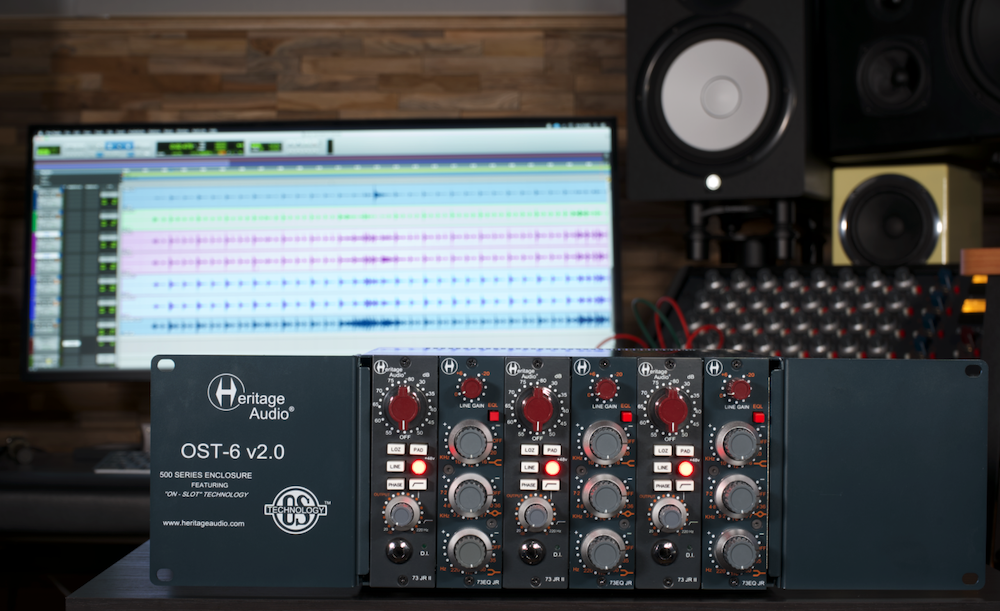Click the D.I. input jack on right 73 JR II
1000x611 pixels.
[x=665, y=554]
